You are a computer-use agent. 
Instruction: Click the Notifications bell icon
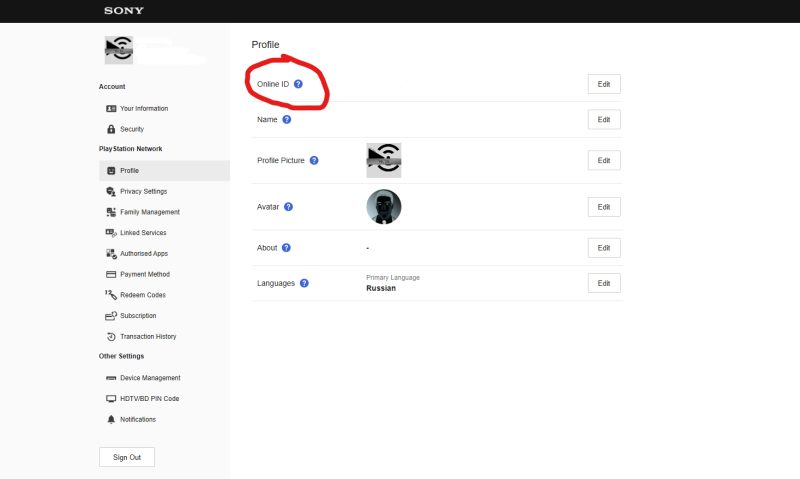click(111, 419)
